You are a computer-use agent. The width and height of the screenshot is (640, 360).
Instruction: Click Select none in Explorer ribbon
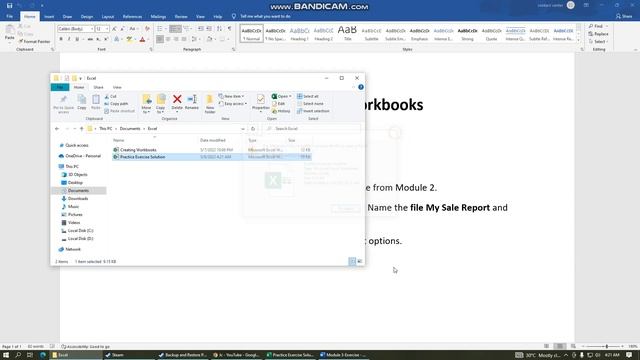(x=310, y=104)
